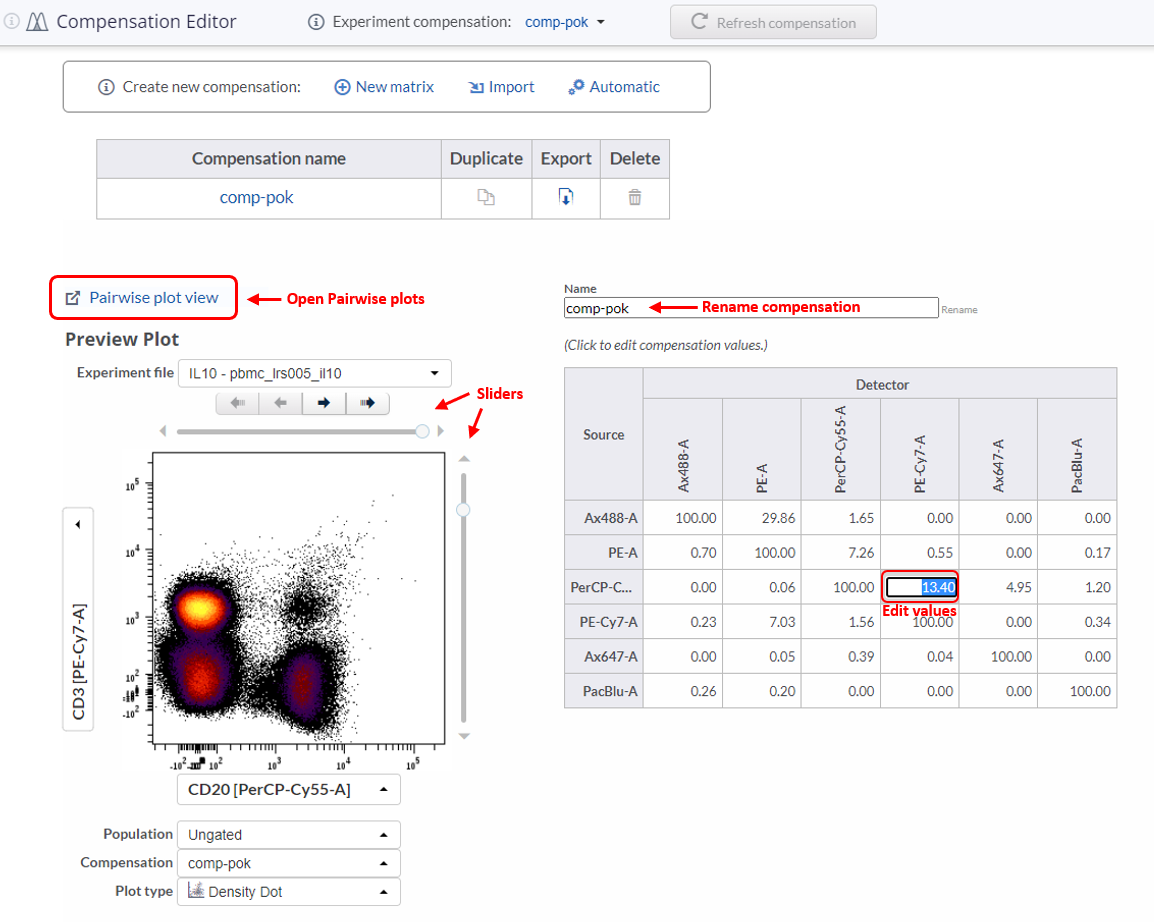Go to previous experiment file arrow

280,403
